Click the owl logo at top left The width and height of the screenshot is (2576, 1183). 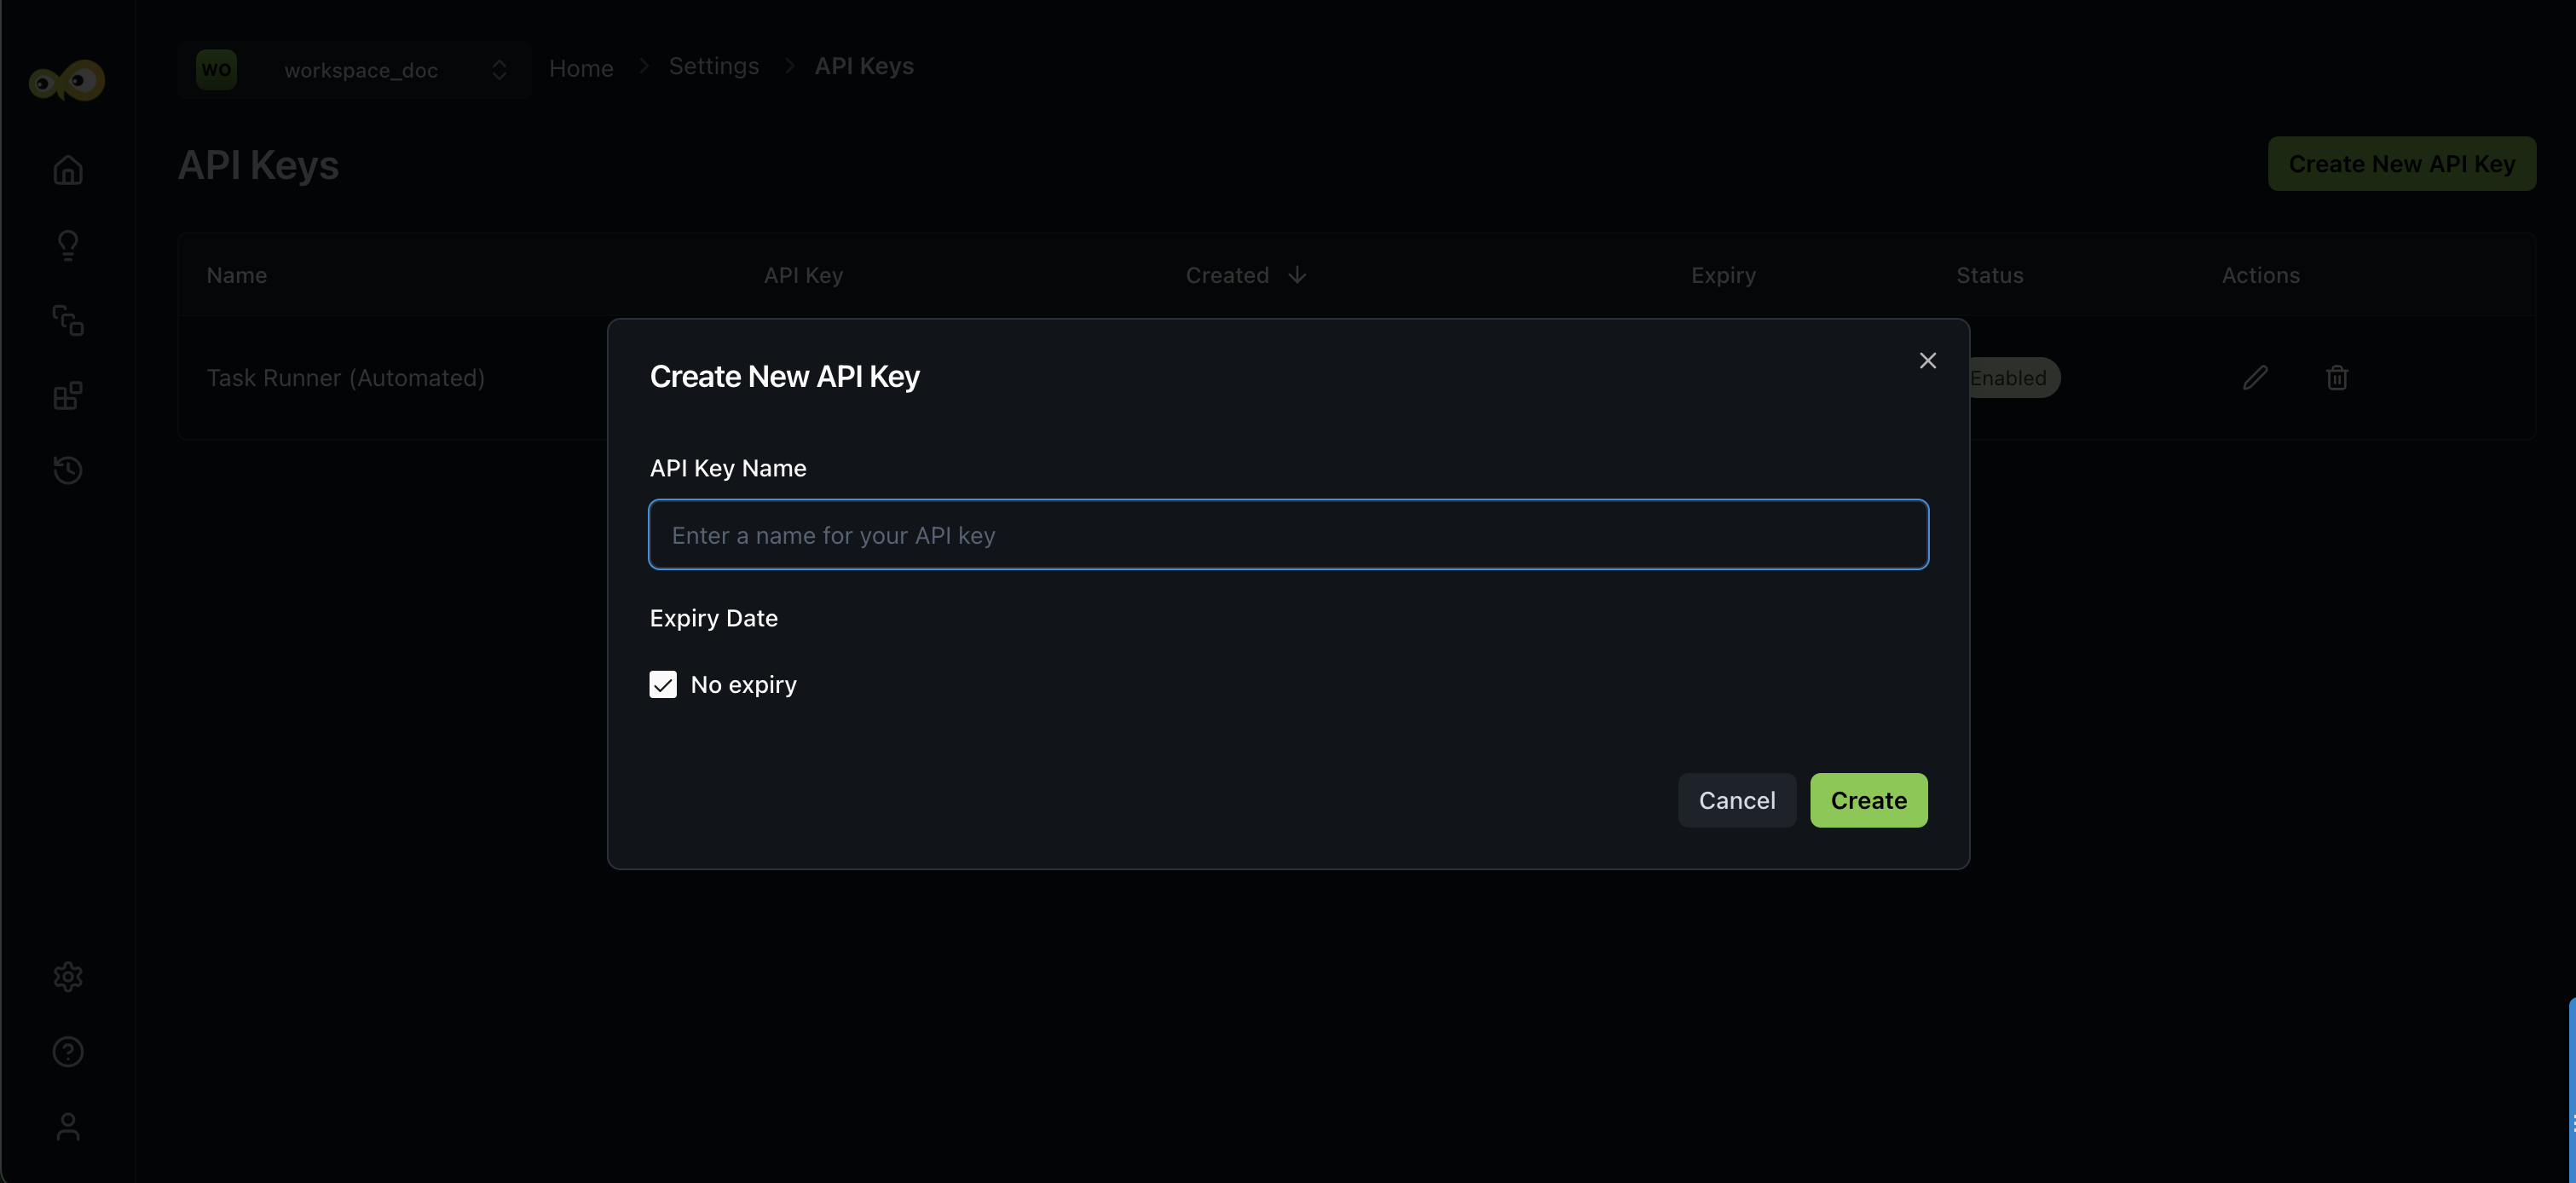tap(67, 81)
